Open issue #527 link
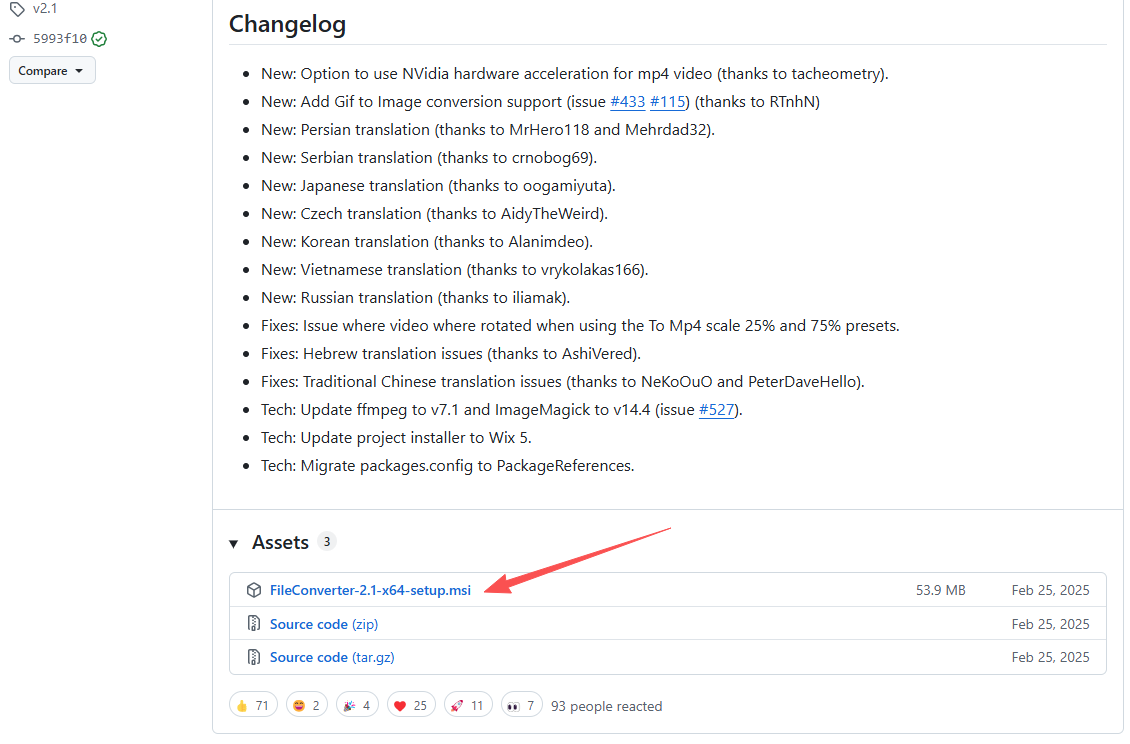The height and width of the screenshot is (744, 1130). point(717,410)
